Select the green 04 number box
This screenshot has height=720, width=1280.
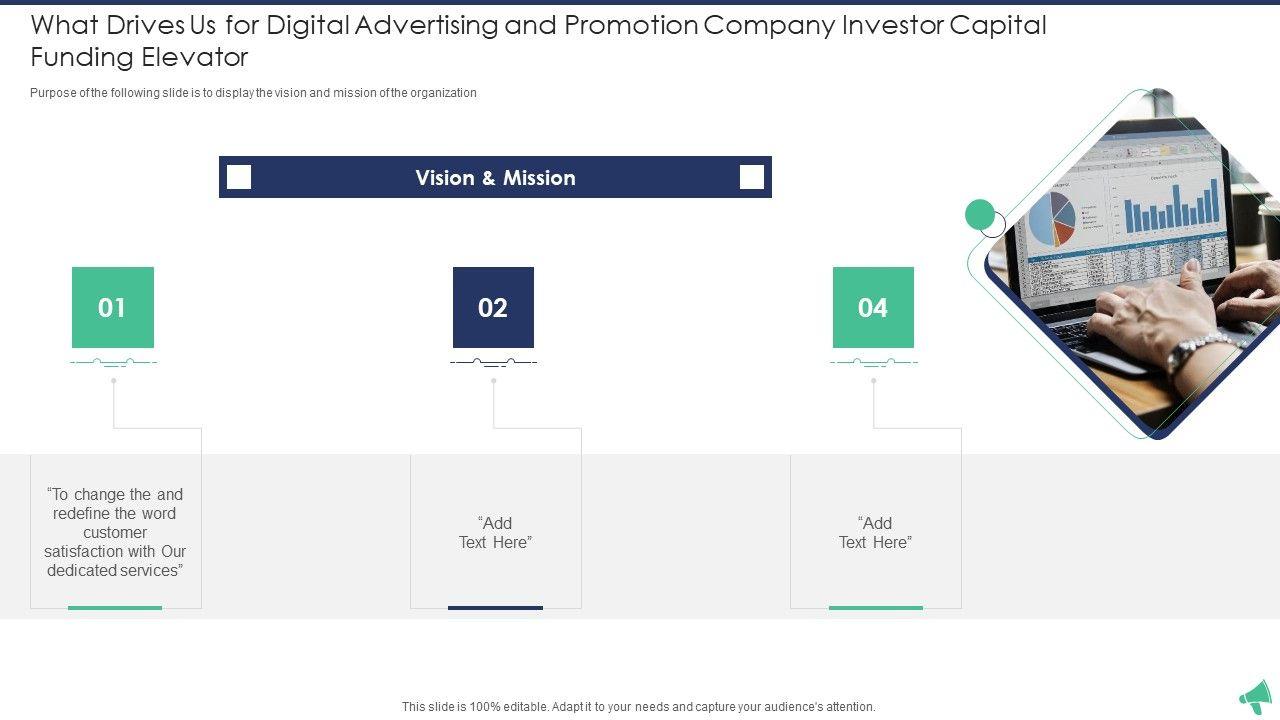873,307
